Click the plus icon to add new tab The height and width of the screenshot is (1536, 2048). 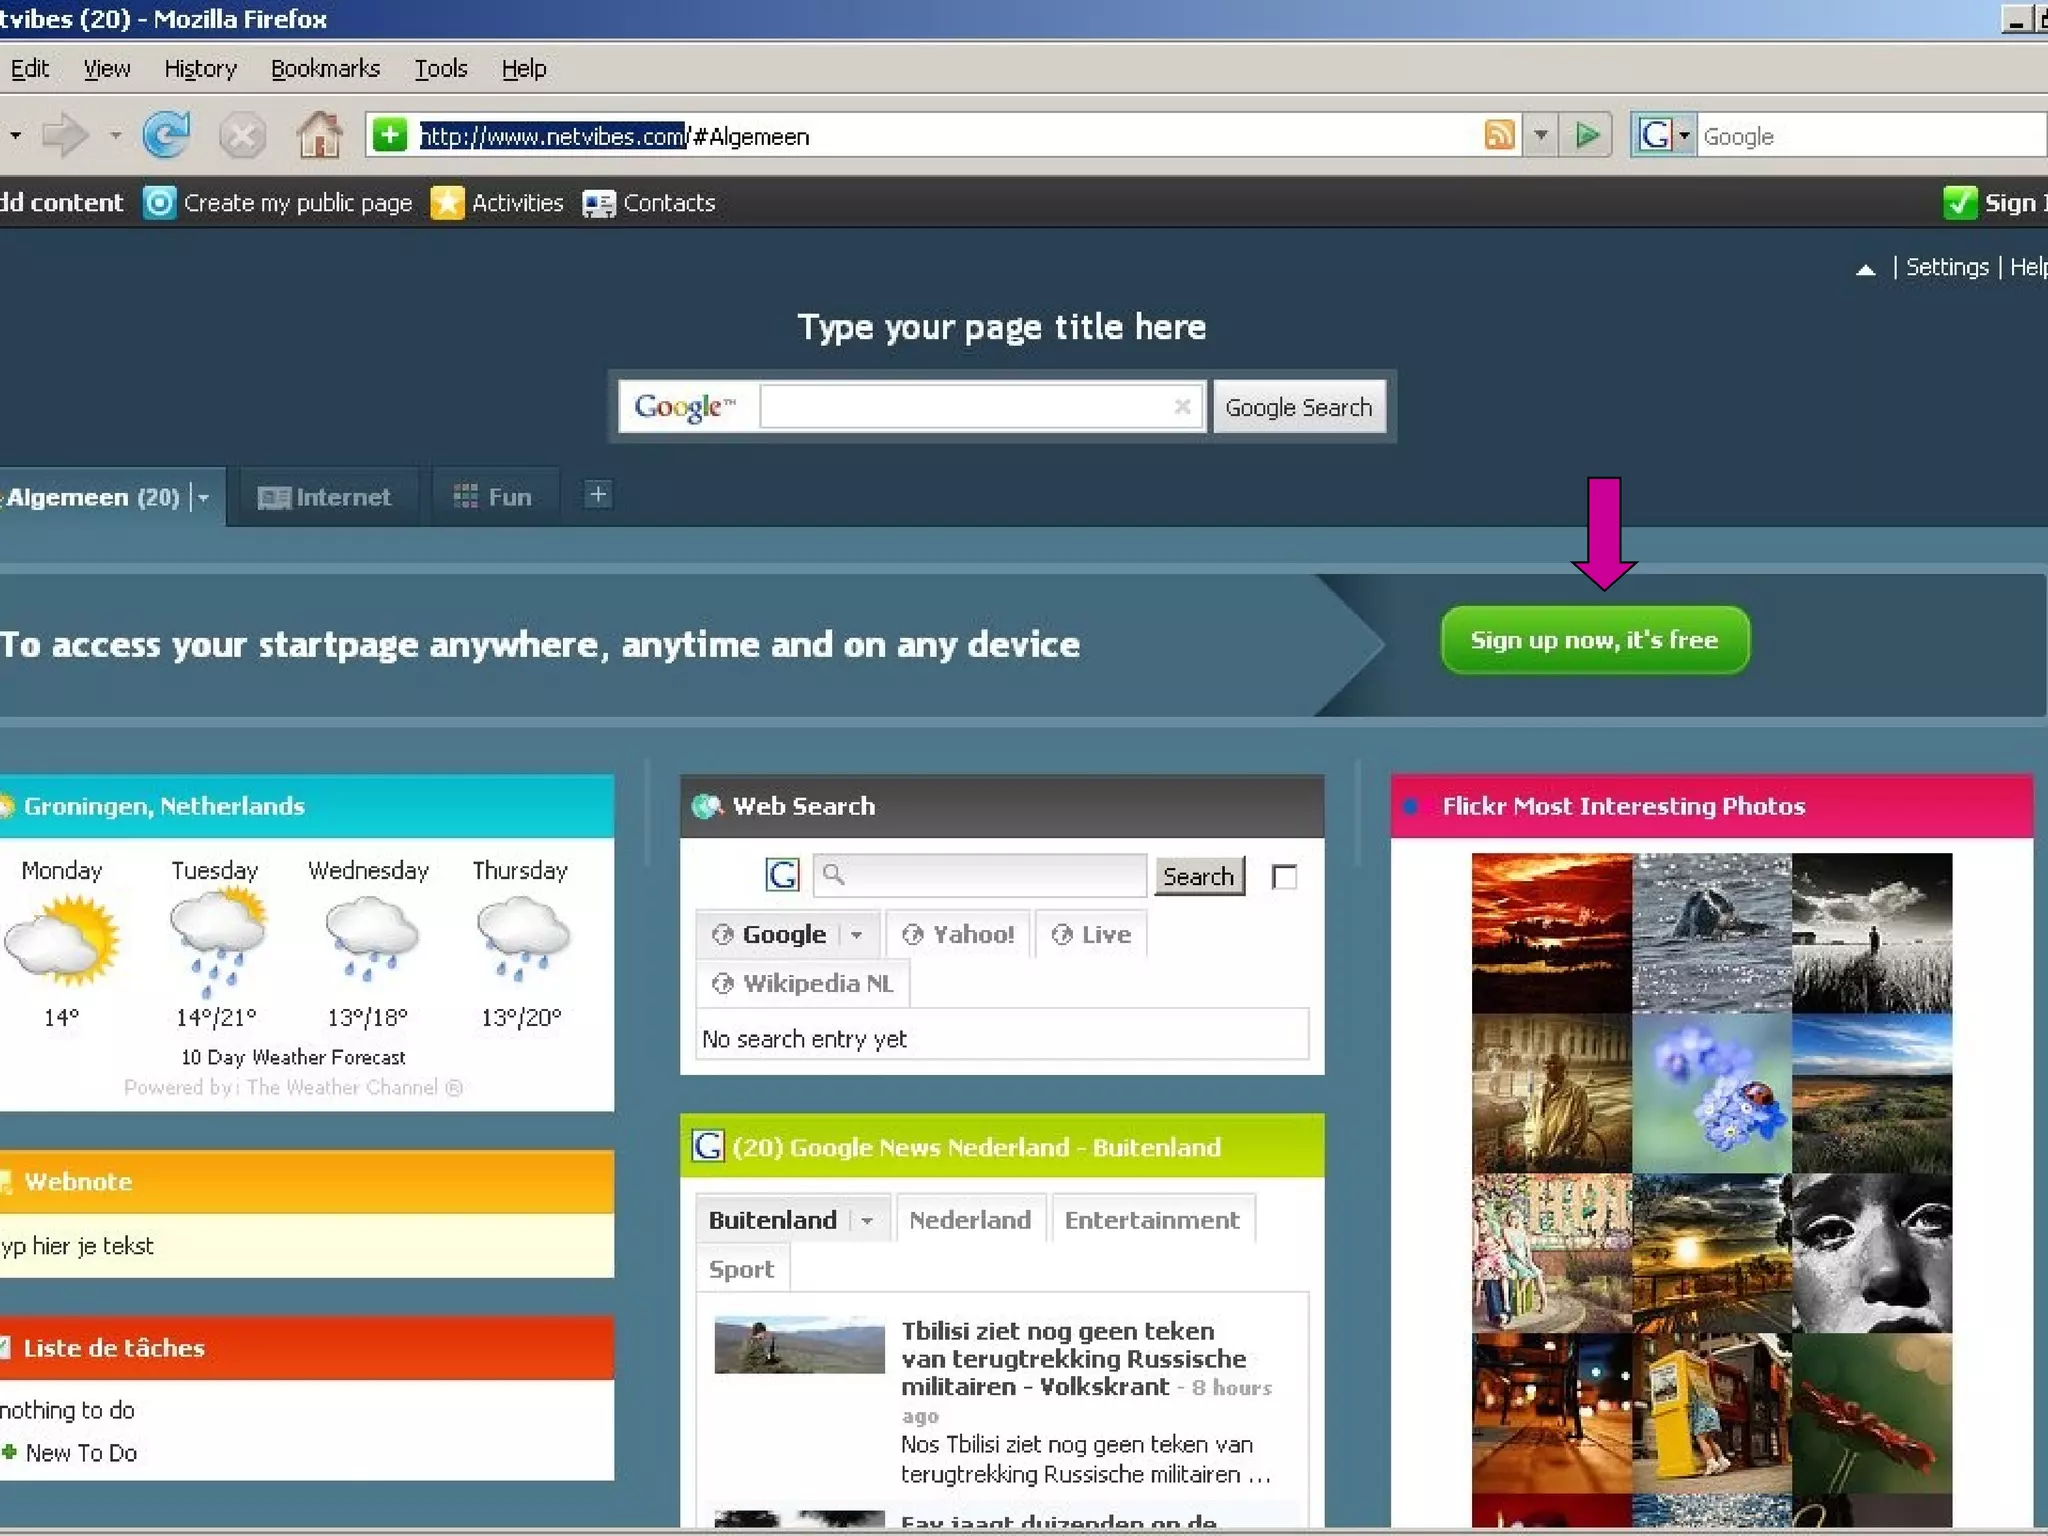pyautogui.click(x=597, y=495)
